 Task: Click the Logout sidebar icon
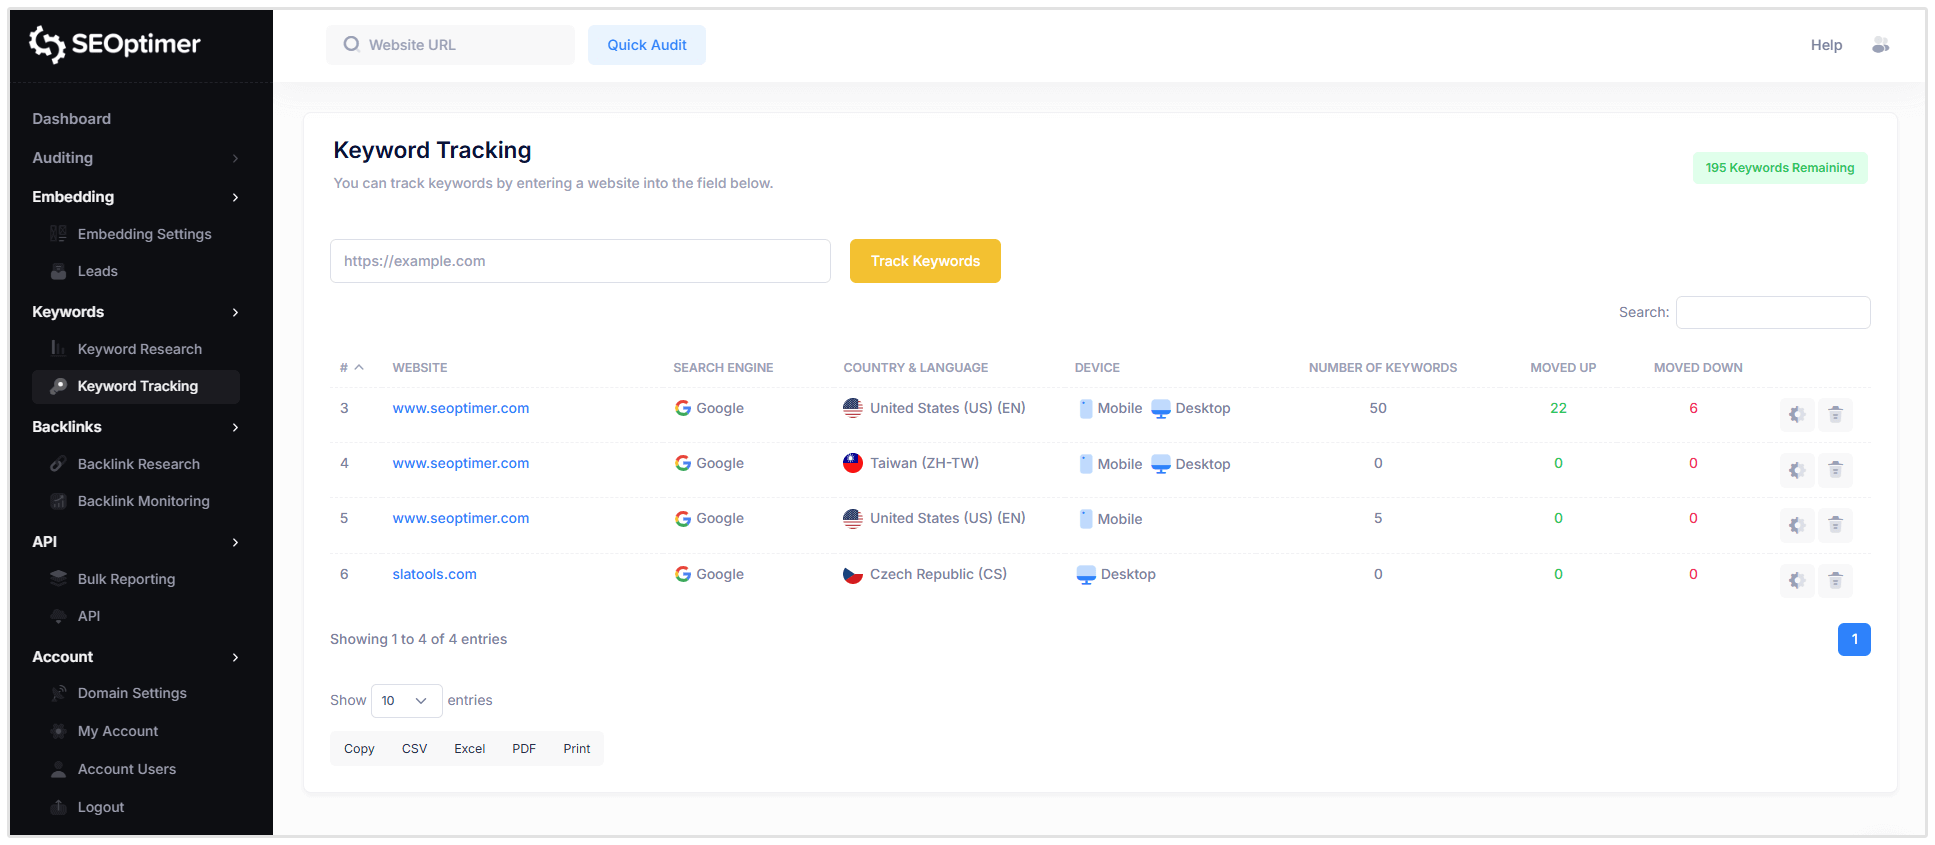point(59,807)
